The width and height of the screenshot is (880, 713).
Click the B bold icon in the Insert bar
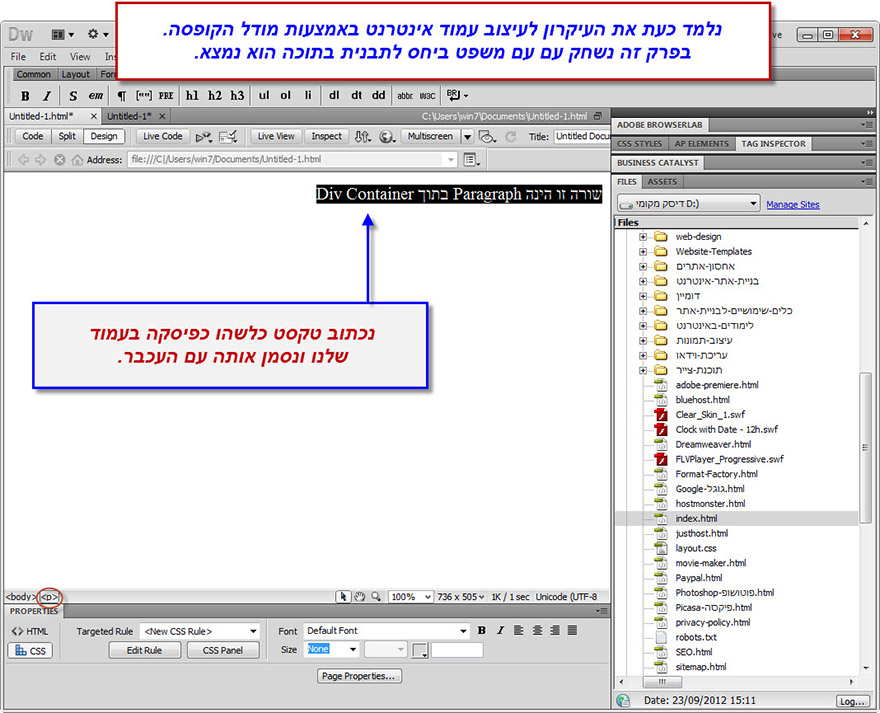click(25, 96)
